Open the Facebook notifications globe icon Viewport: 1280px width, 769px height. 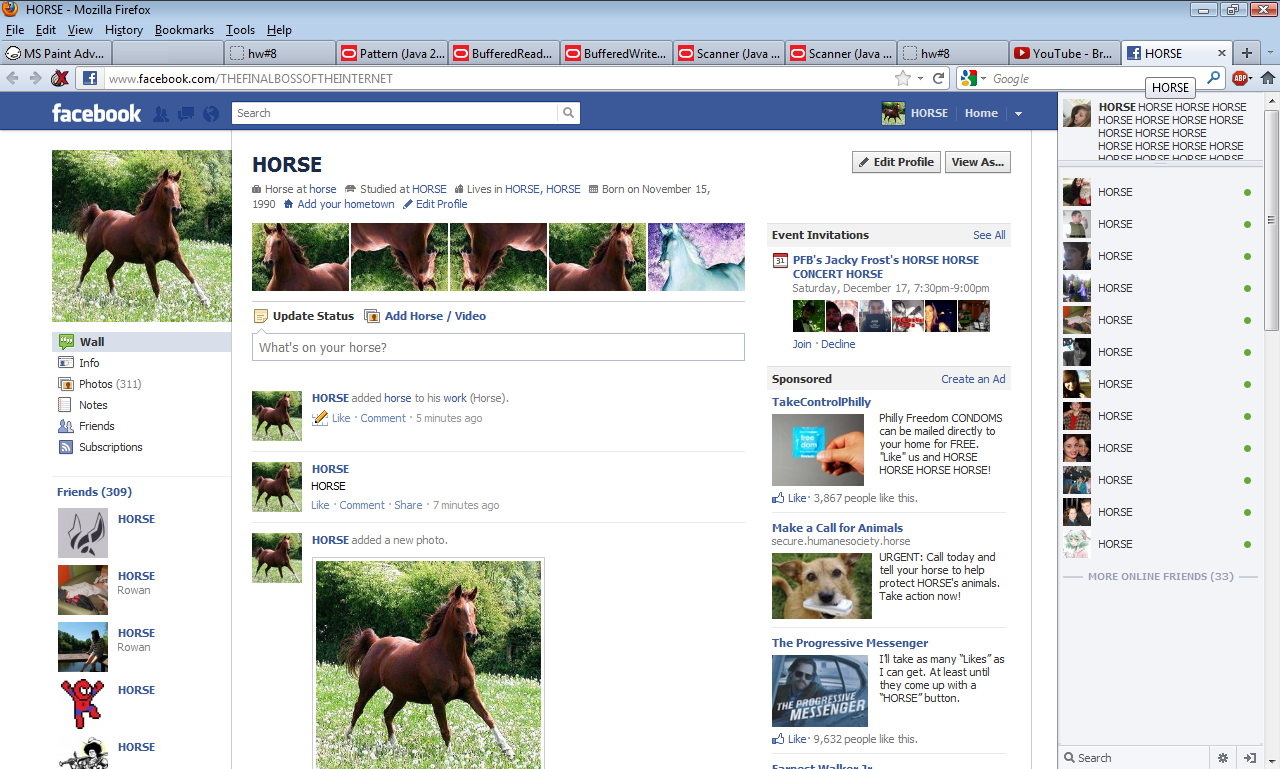tap(210, 114)
